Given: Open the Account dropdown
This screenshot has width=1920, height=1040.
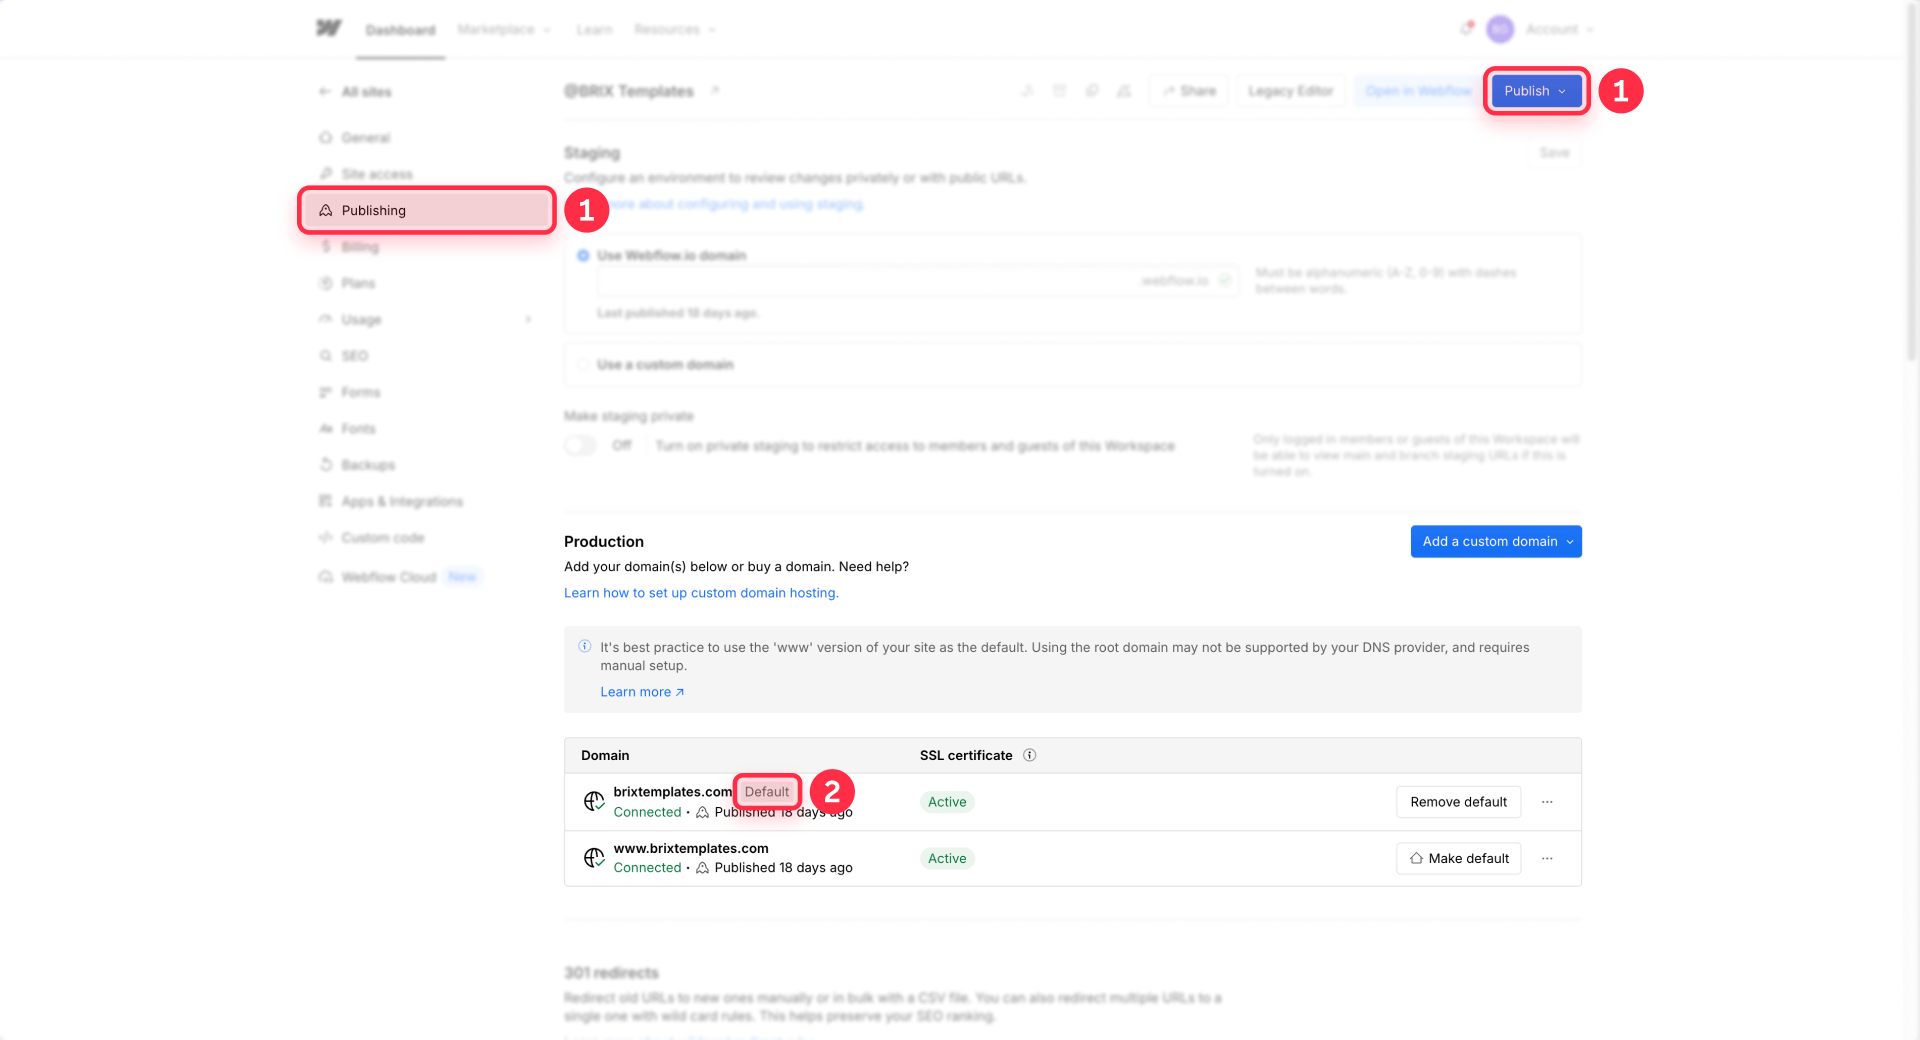Looking at the screenshot, I should (x=1559, y=30).
